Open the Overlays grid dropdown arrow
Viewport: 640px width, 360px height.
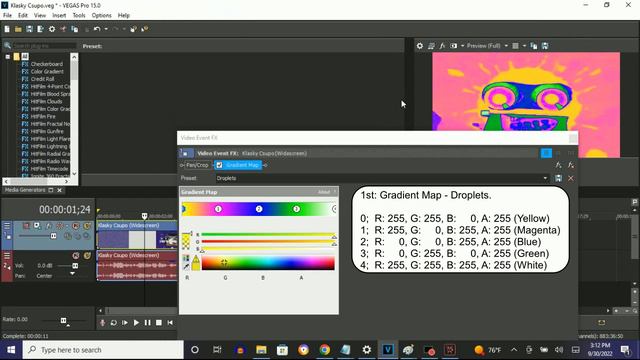click(524, 46)
